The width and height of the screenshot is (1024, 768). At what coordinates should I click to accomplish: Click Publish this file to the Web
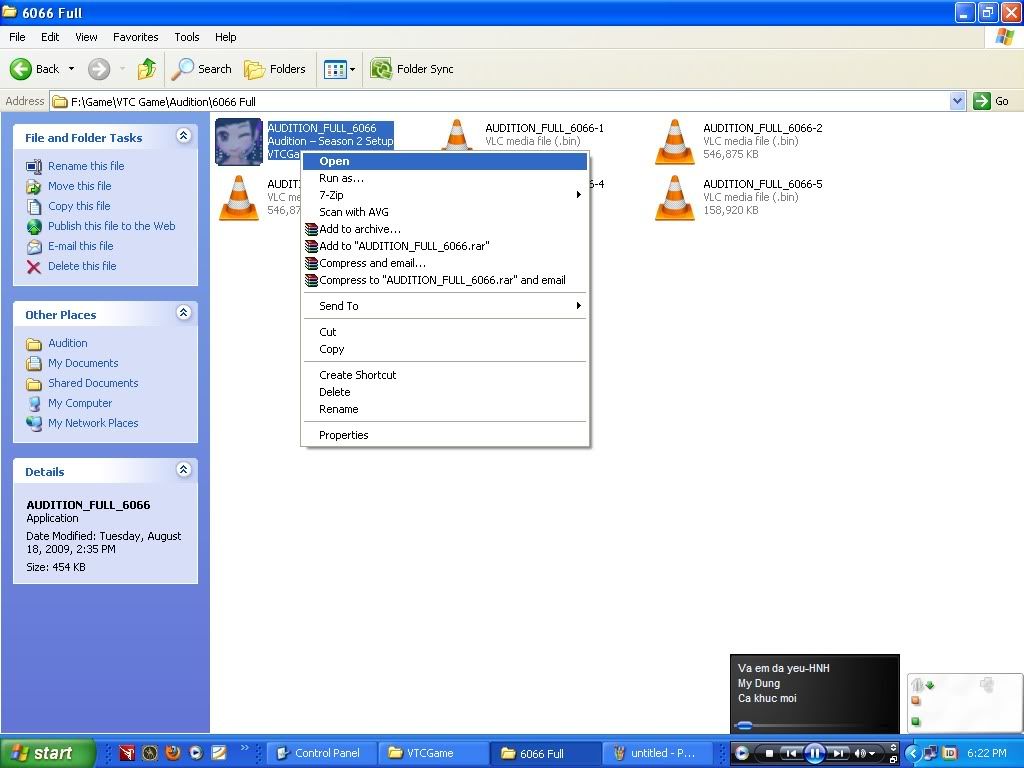pyautogui.click(x=112, y=226)
